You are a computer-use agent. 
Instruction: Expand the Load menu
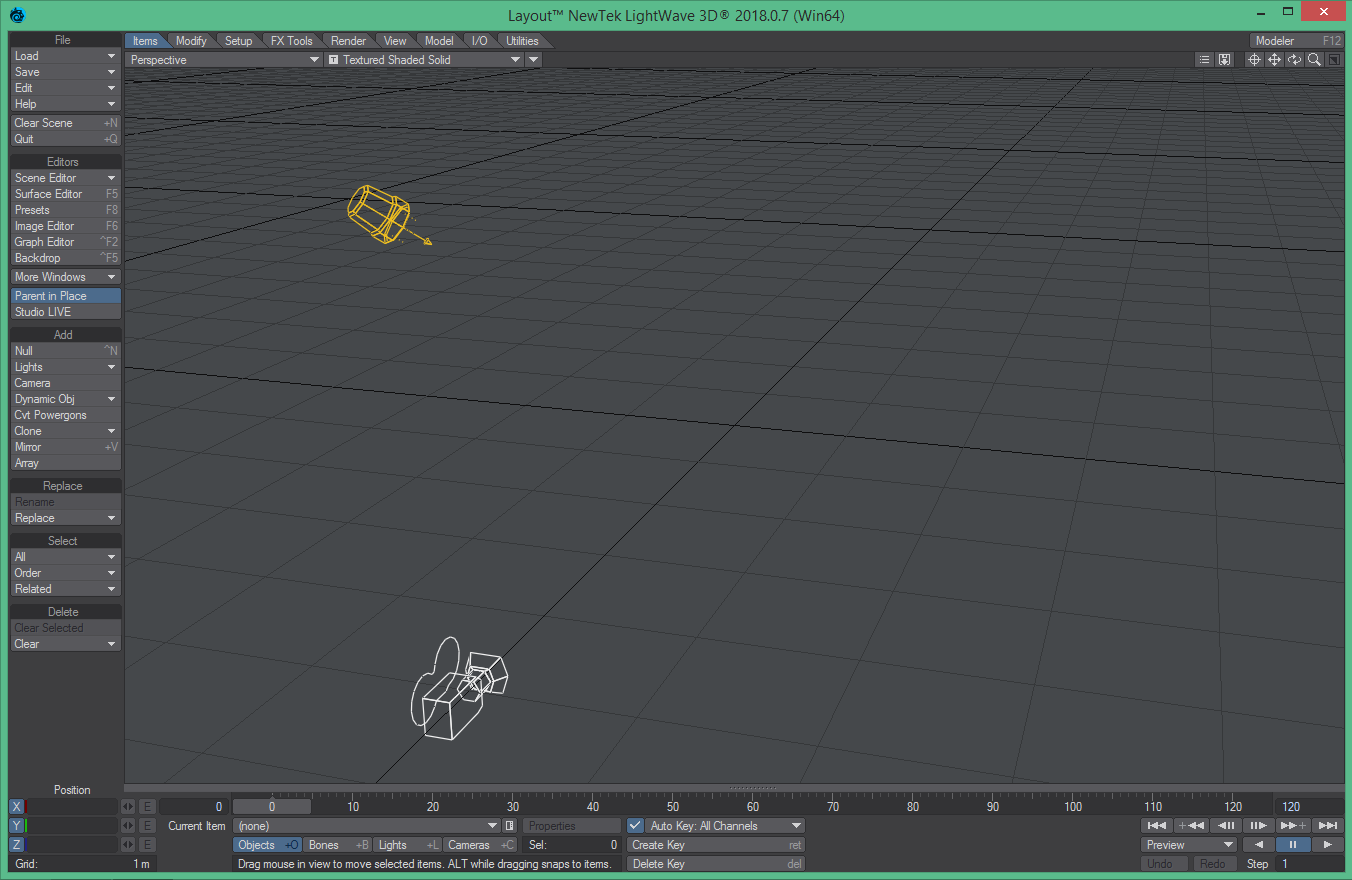(66, 56)
